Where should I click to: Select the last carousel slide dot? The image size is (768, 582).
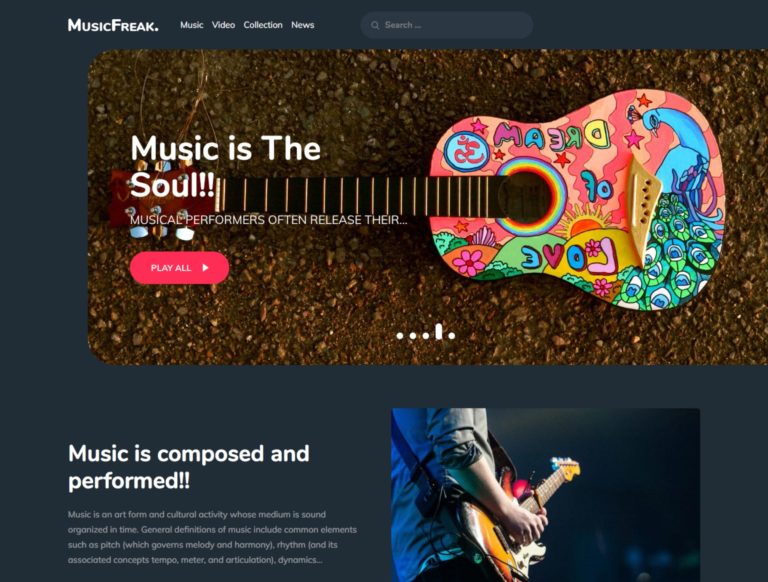452,336
